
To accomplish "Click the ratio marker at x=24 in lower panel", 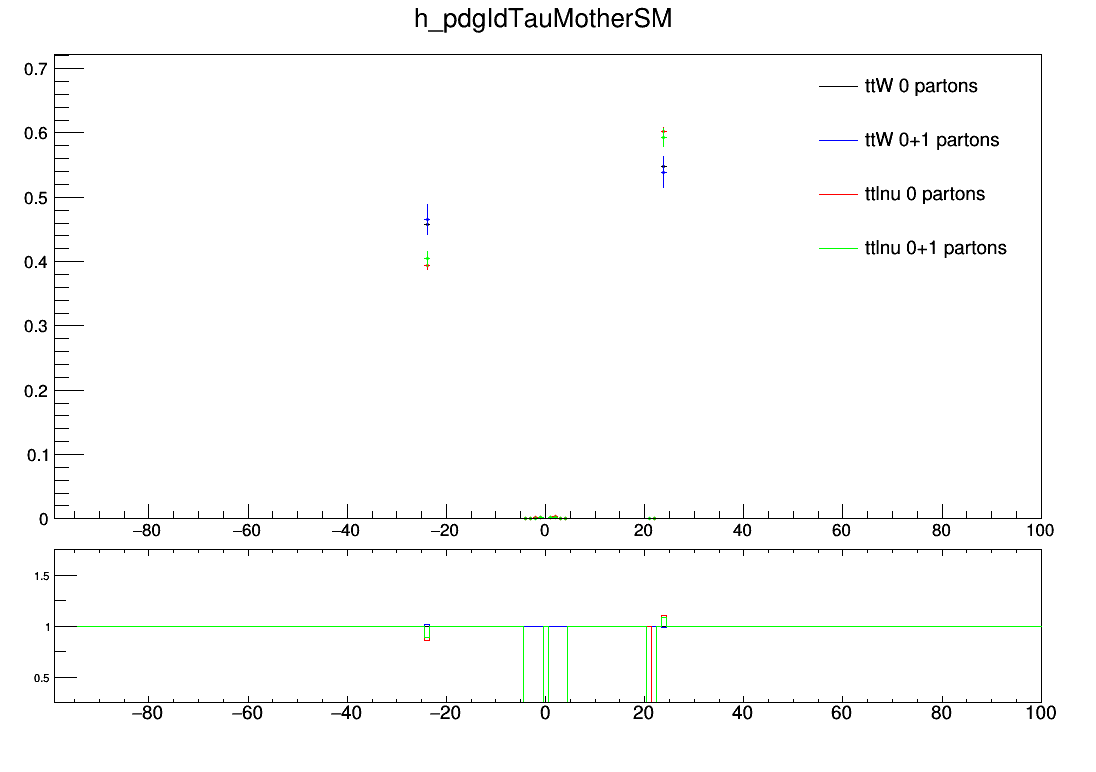I will pyautogui.click(x=663, y=622).
